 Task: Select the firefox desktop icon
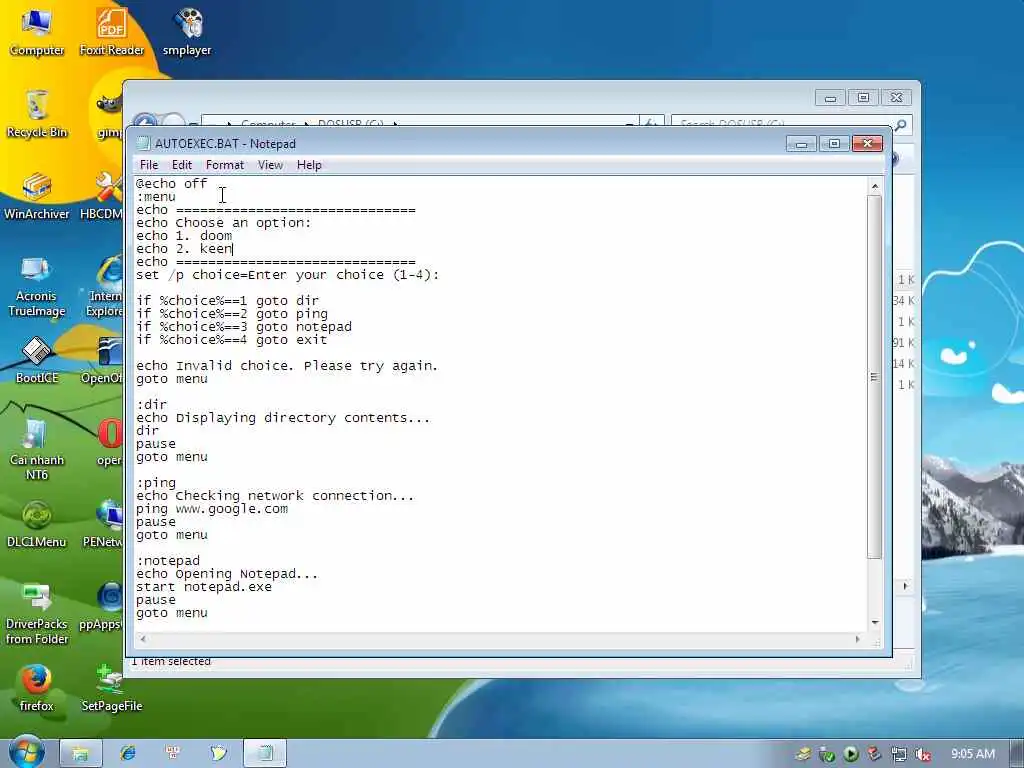coord(37,688)
